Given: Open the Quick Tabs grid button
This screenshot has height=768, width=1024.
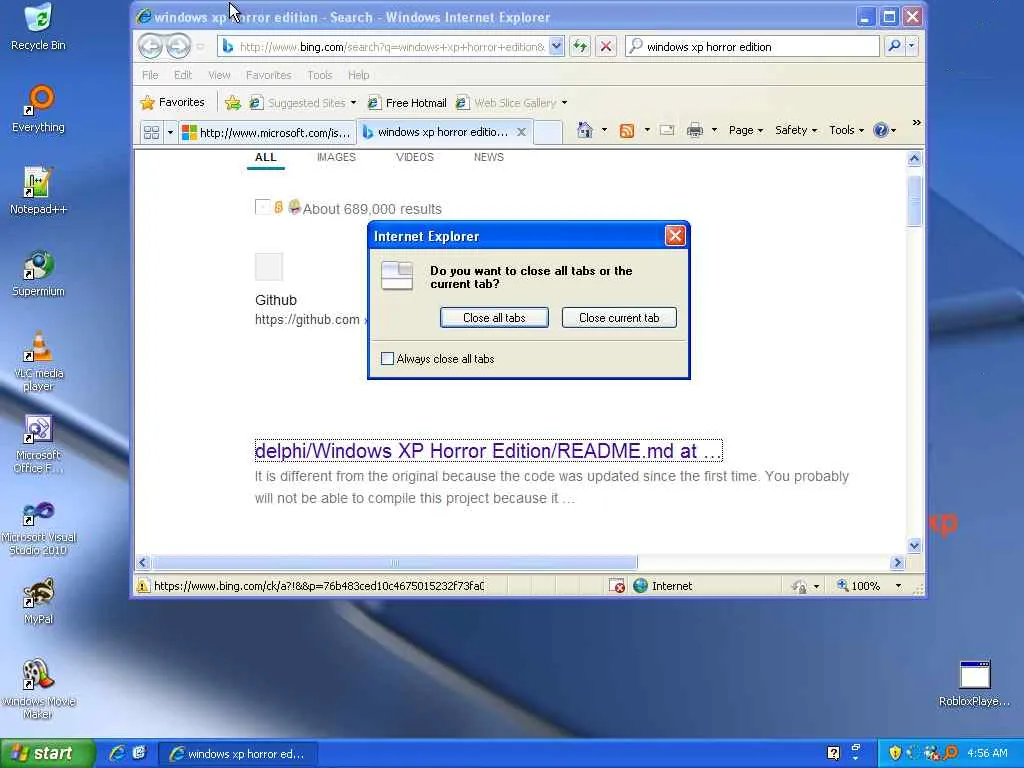Looking at the screenshot, I should (152, 133).
